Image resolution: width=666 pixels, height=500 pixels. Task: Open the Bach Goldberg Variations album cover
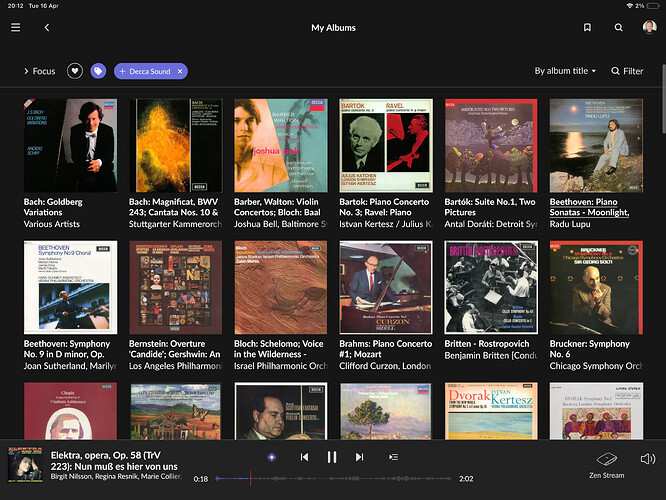pos(69,145)
